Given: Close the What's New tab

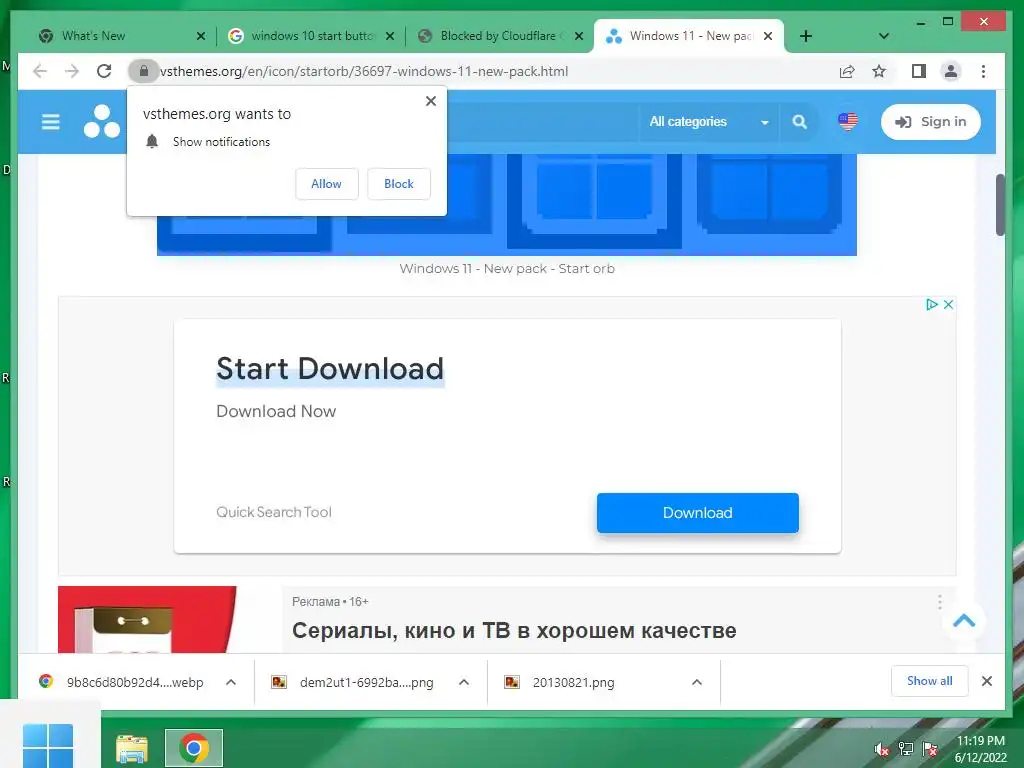Looking at the screenshot, I should 201,36.
